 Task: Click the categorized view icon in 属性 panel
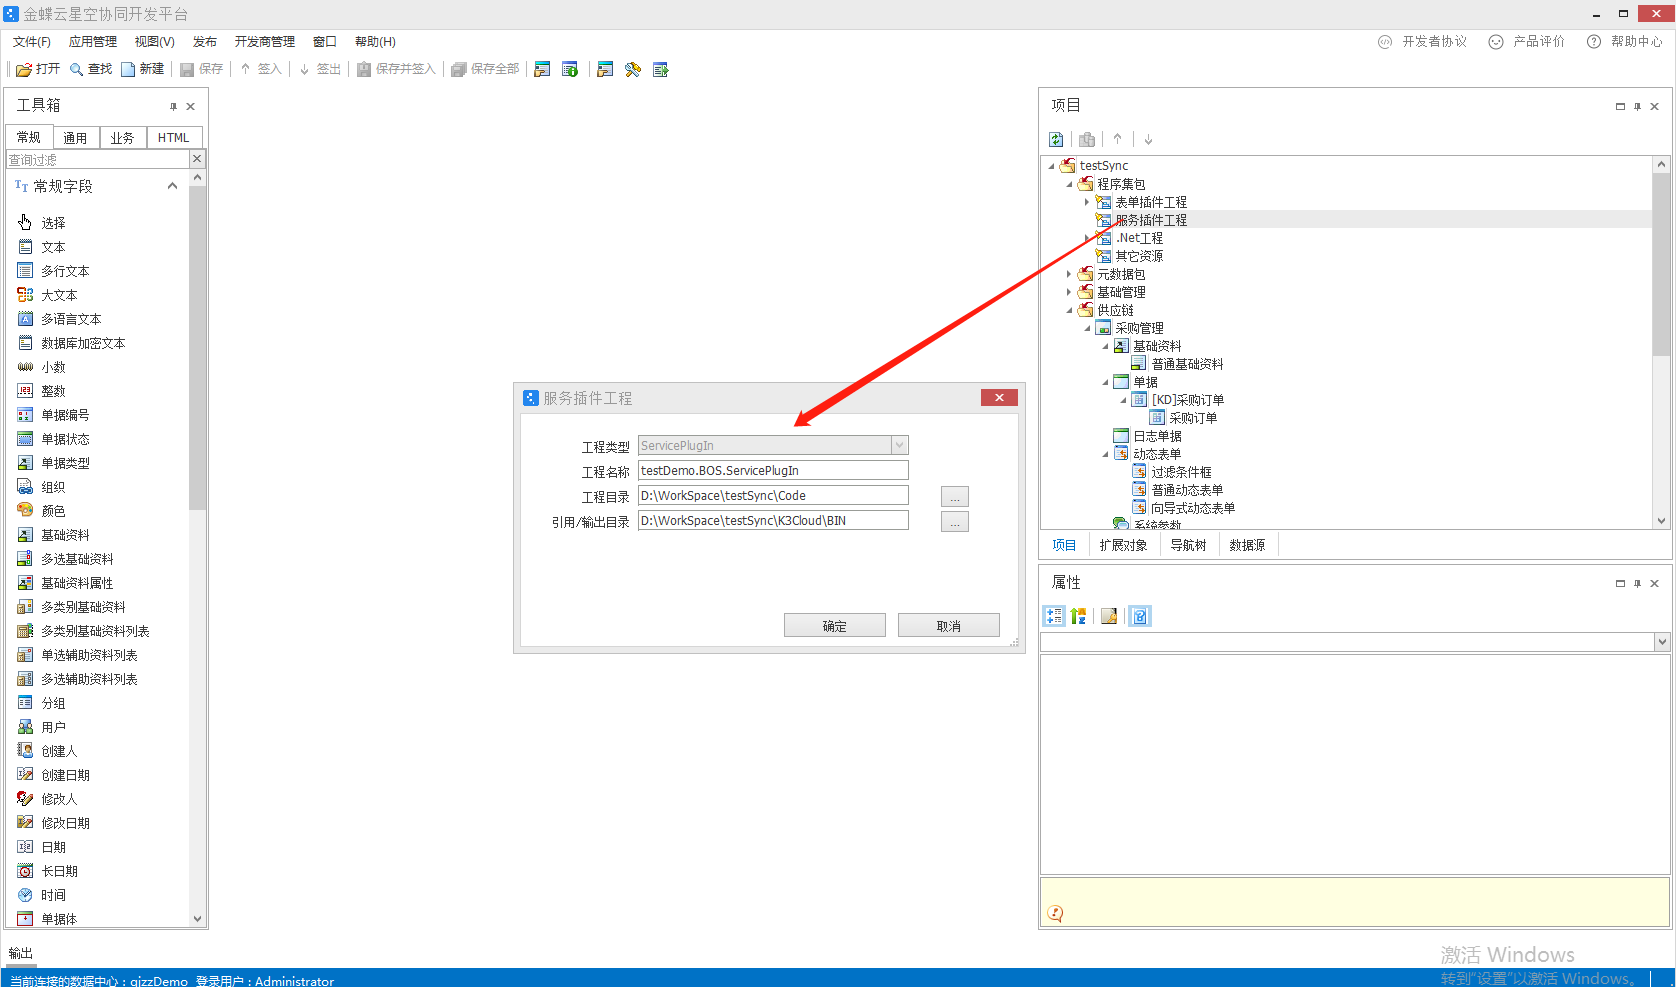[1054, 617]
